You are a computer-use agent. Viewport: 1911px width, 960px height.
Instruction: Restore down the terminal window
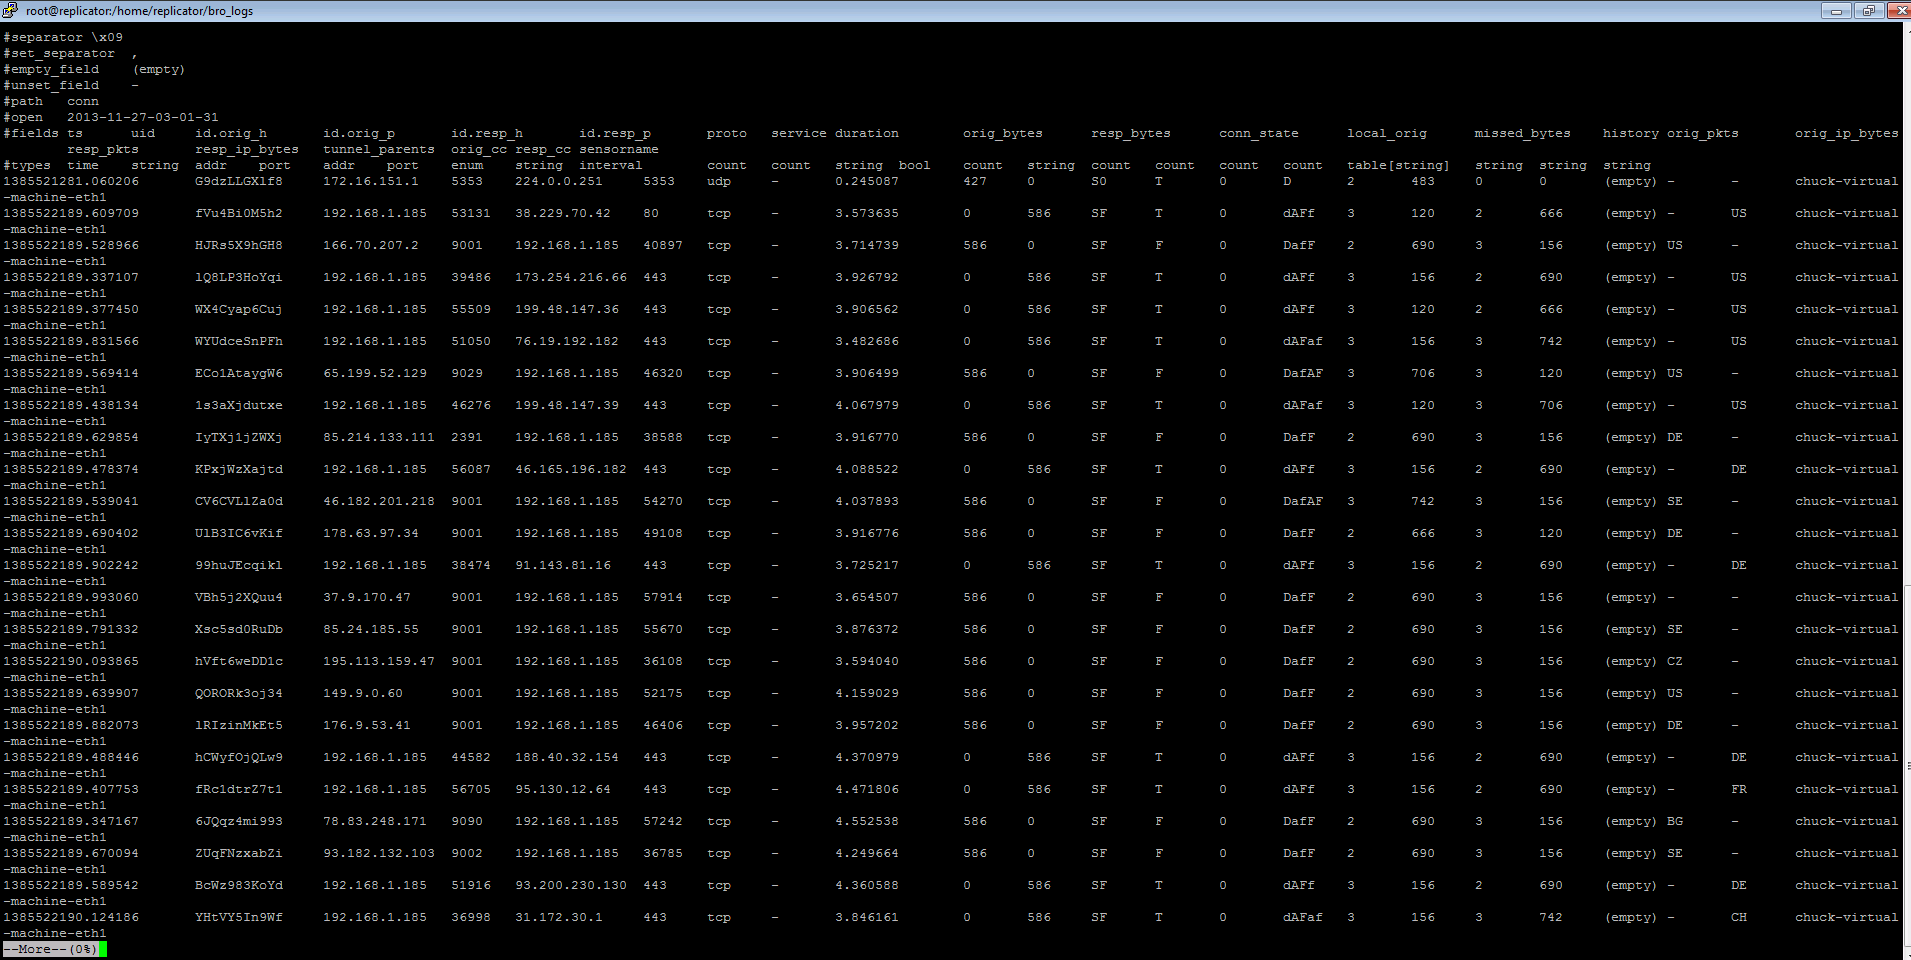click(x=1868, y=10)
